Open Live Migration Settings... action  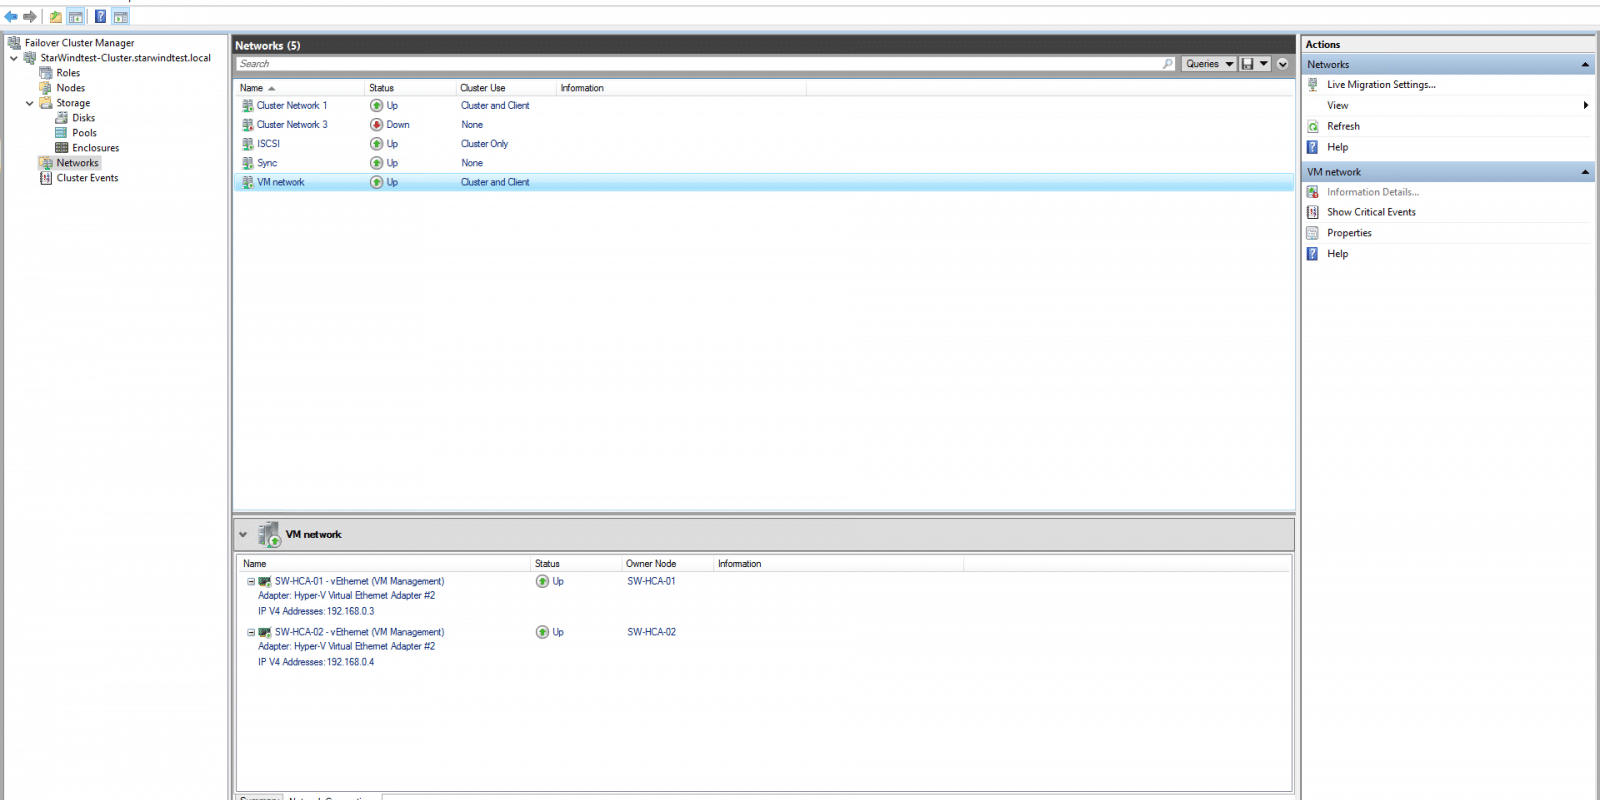click(x=1381, y=85)
